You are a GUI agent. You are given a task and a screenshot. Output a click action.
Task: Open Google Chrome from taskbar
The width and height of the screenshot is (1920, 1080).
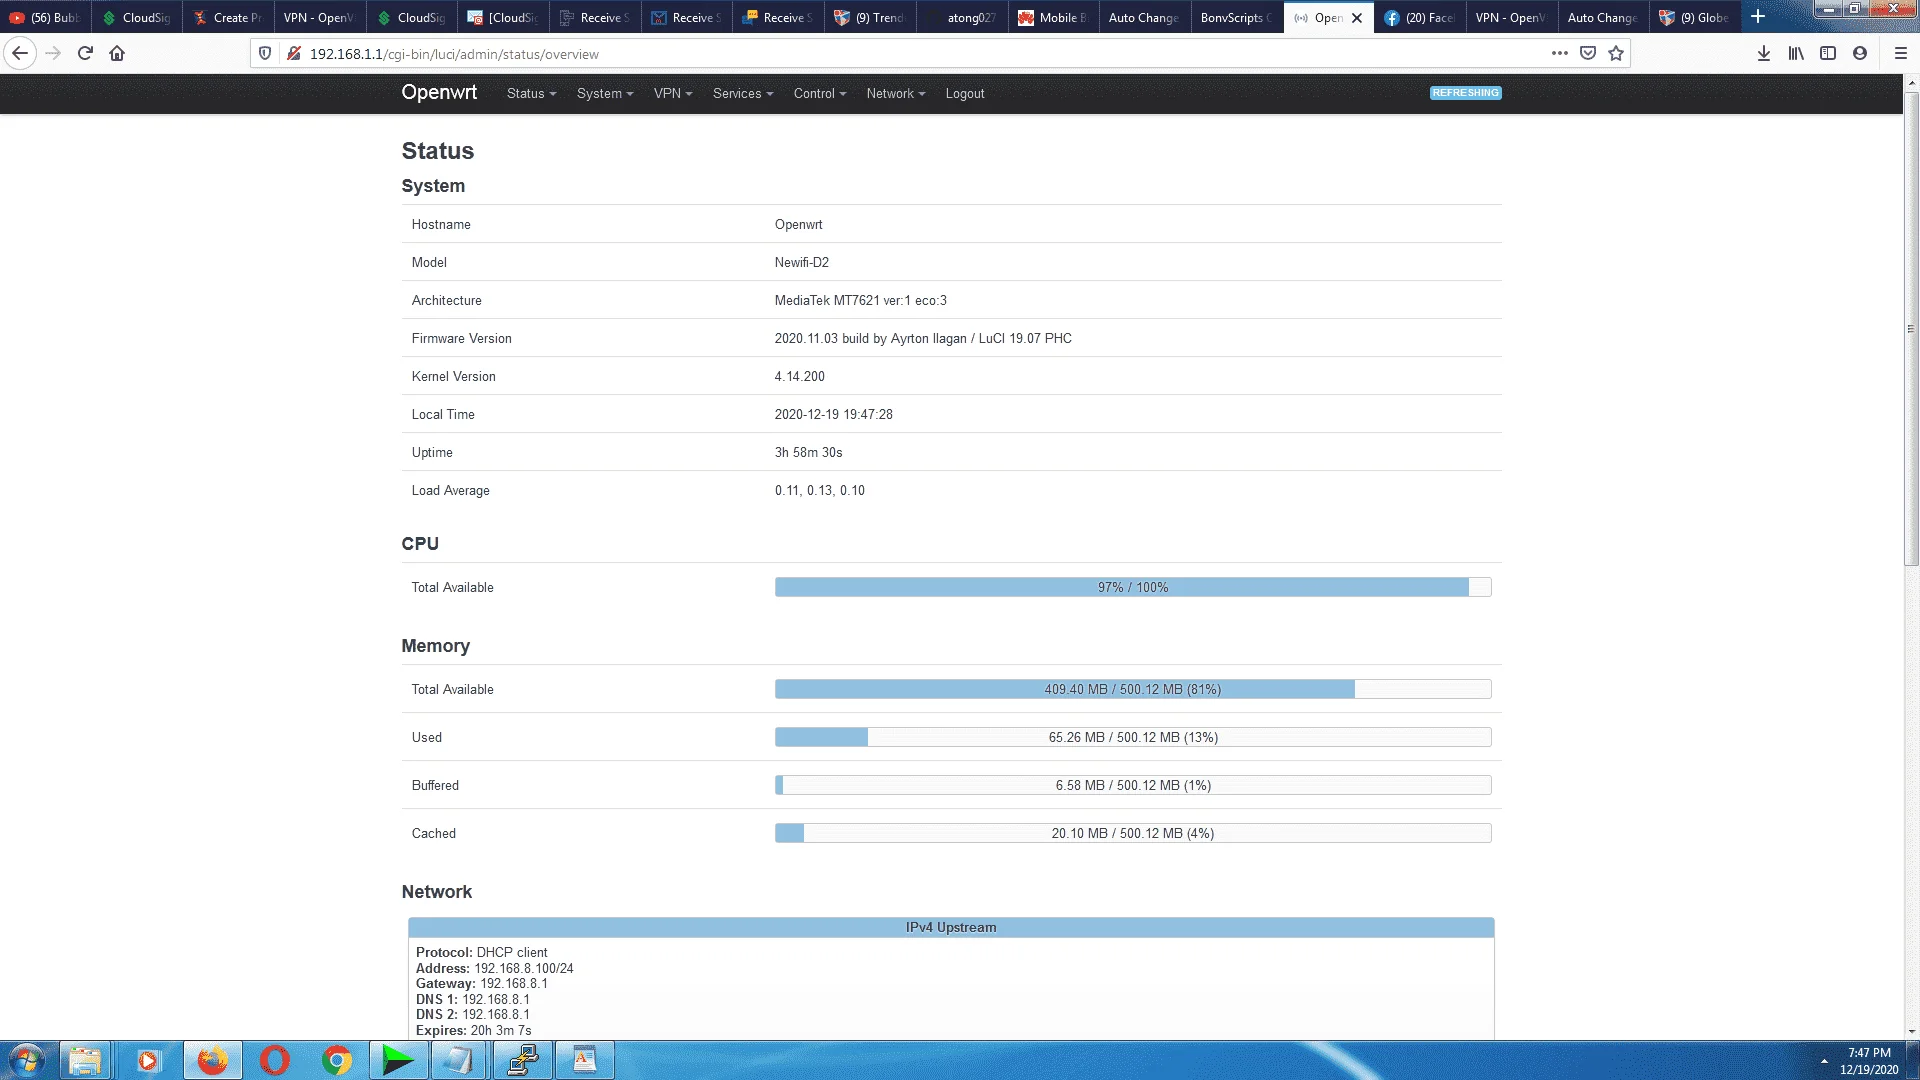337,1060
